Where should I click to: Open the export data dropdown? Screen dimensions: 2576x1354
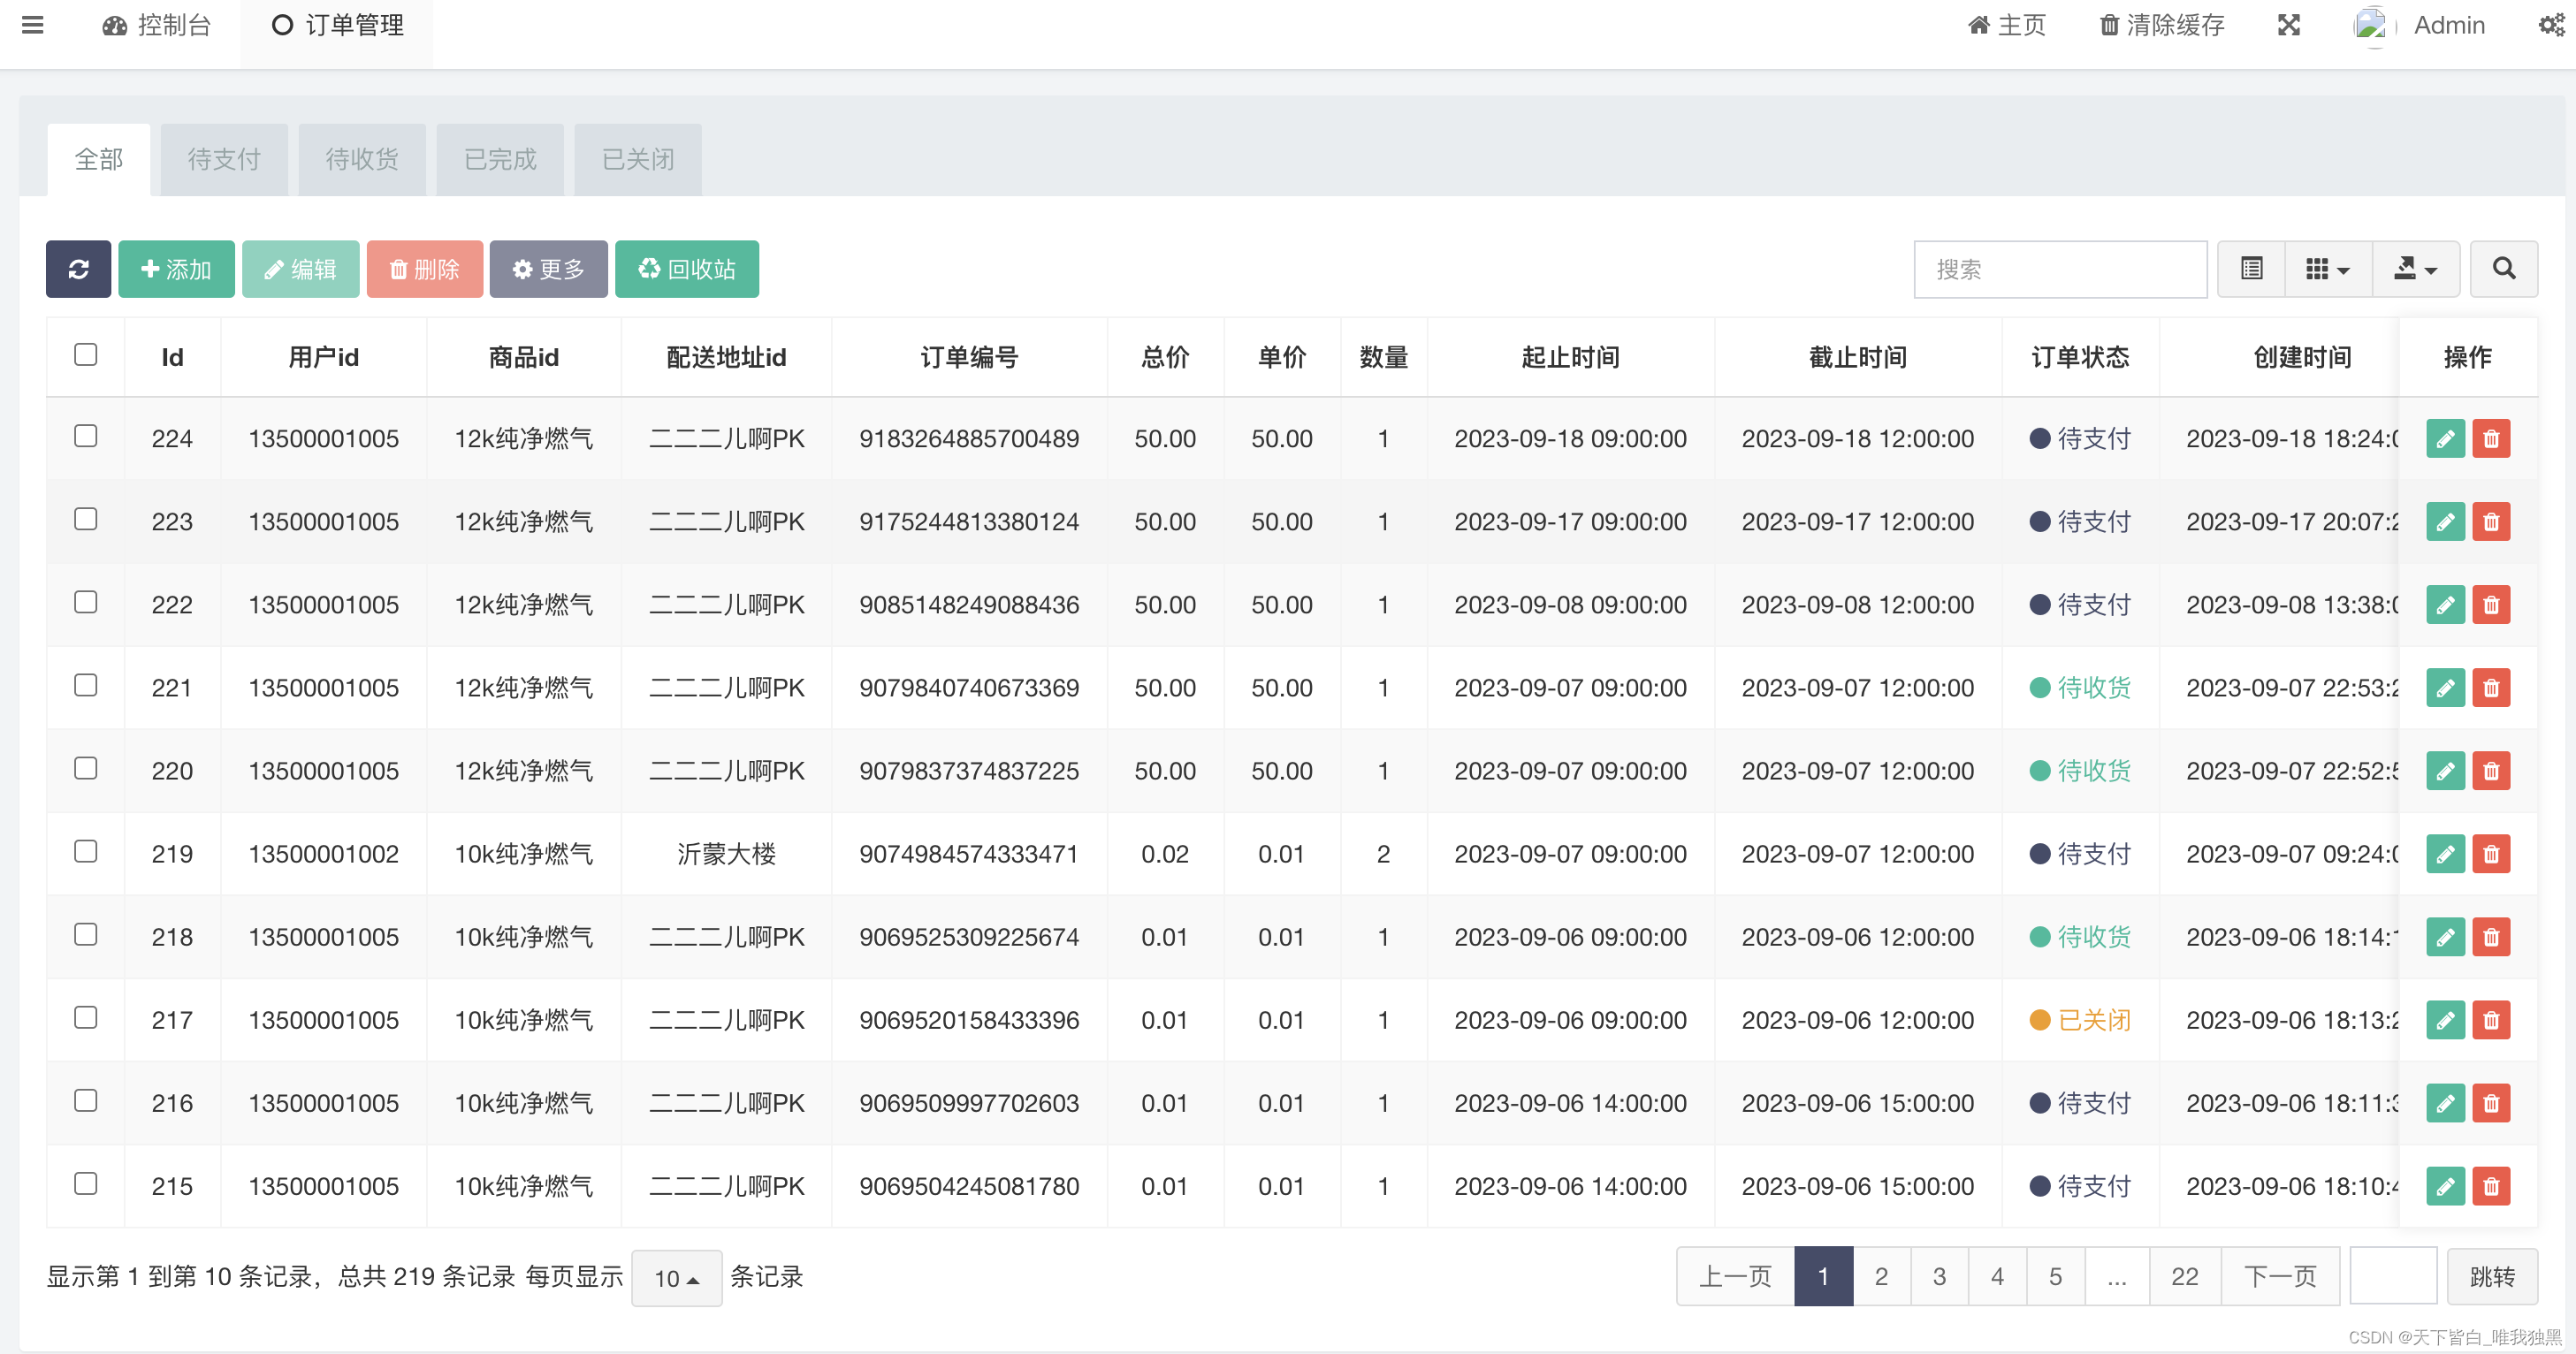pos(2415,269)
